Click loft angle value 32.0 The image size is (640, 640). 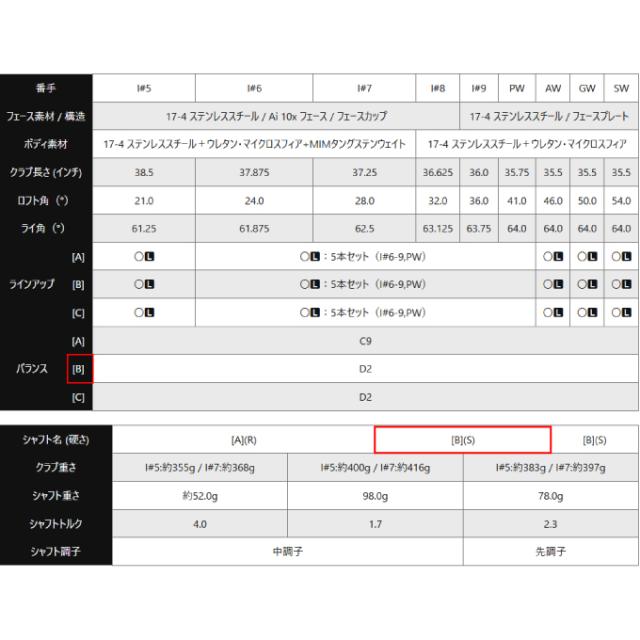pos(438,201)
